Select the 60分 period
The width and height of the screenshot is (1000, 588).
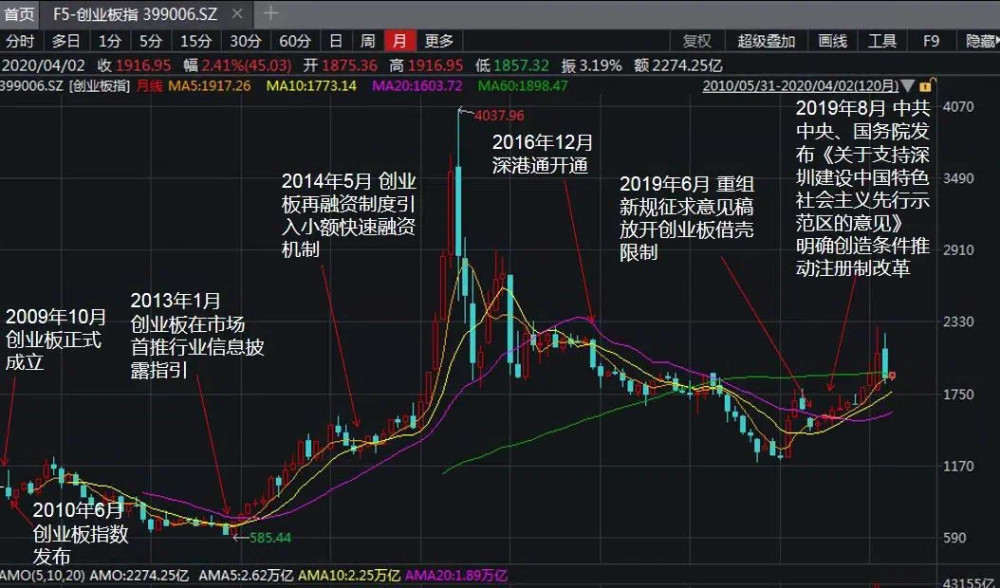pyautogui.click(x=295, y=41)
